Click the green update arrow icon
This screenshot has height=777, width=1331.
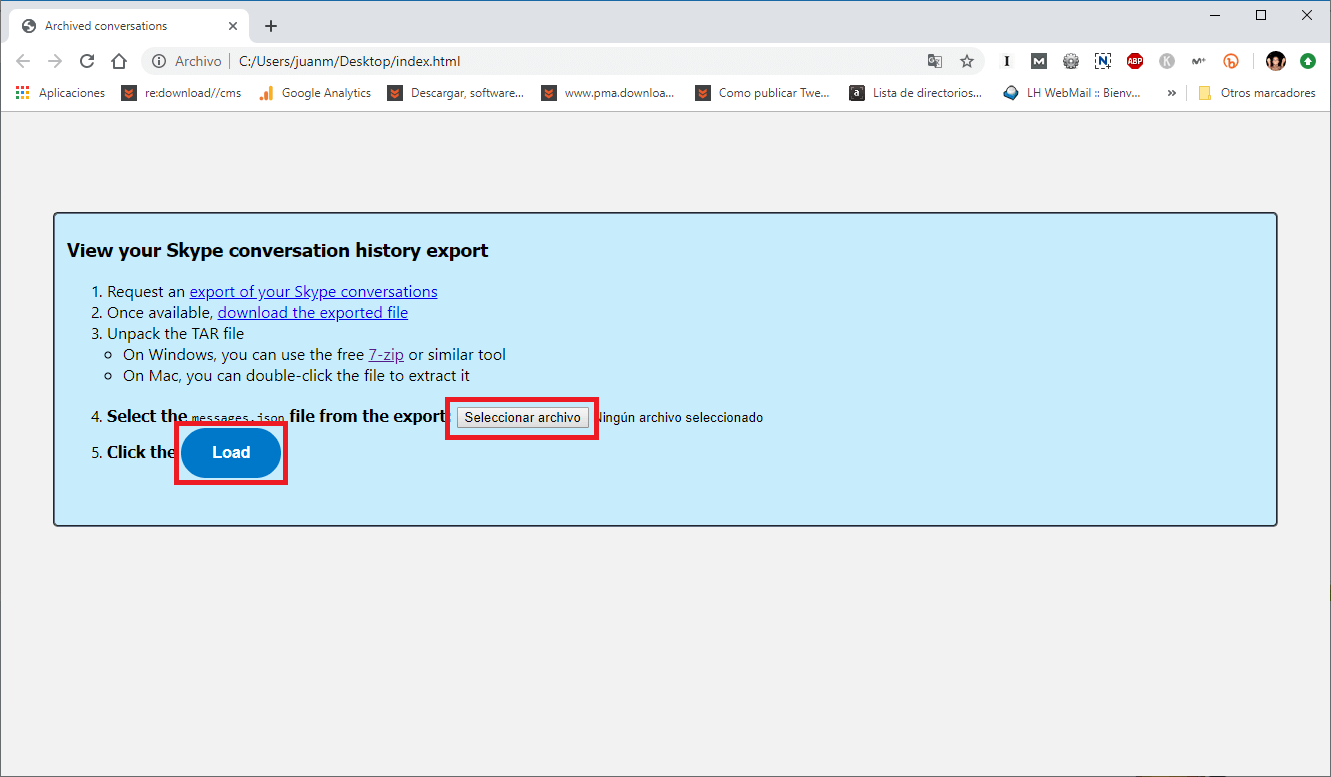(1308, 61)
